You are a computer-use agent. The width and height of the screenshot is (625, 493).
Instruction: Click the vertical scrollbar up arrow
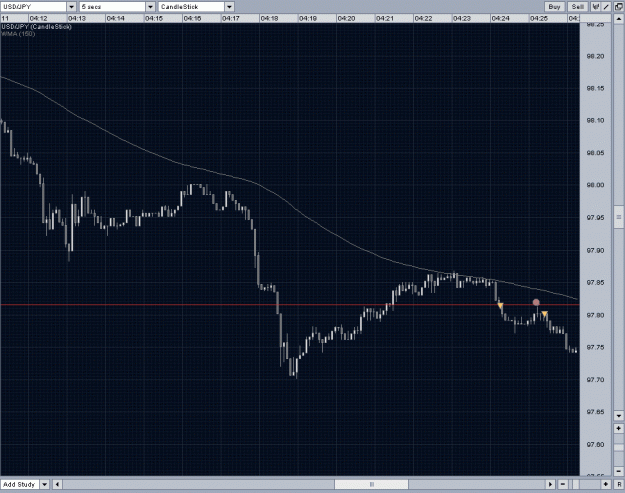(x=619, y=19)
